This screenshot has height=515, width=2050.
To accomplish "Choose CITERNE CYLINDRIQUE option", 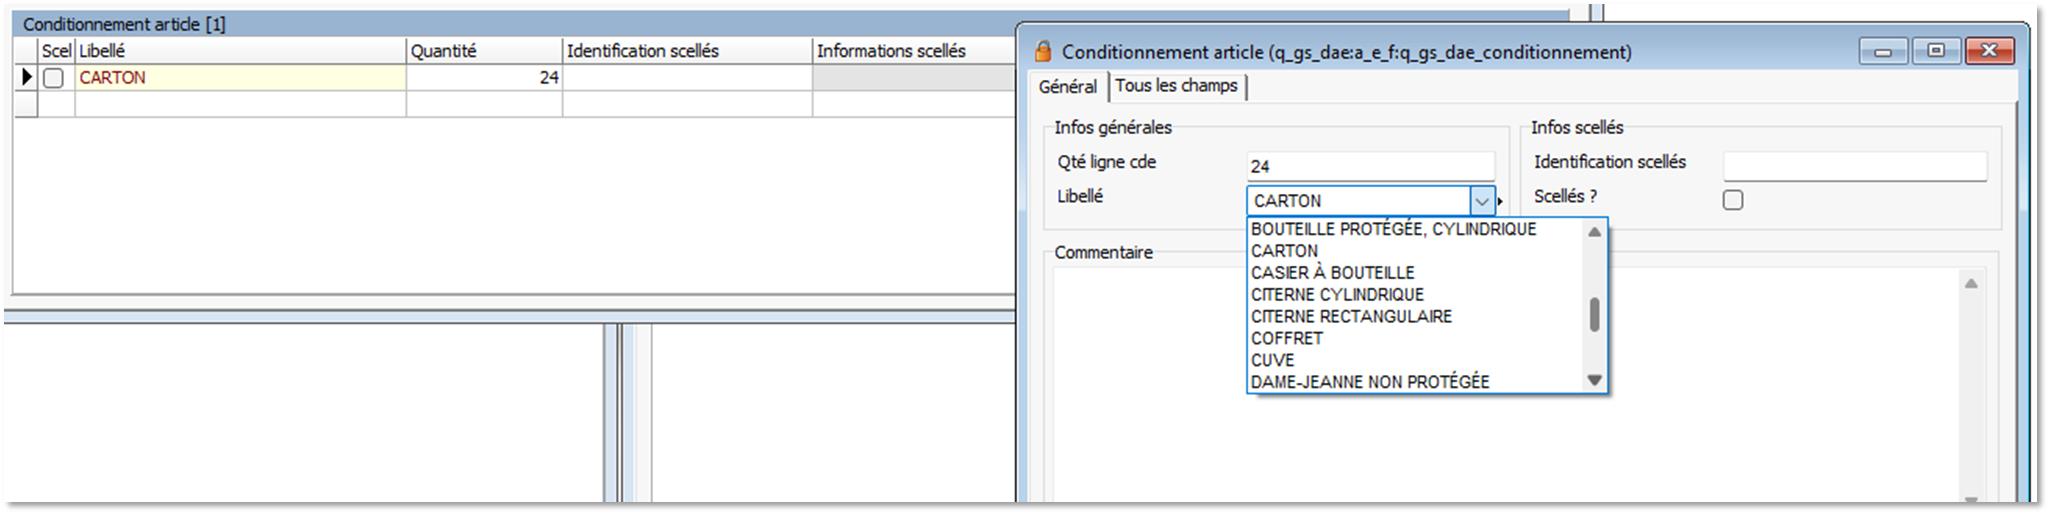I will point(1337,295).
